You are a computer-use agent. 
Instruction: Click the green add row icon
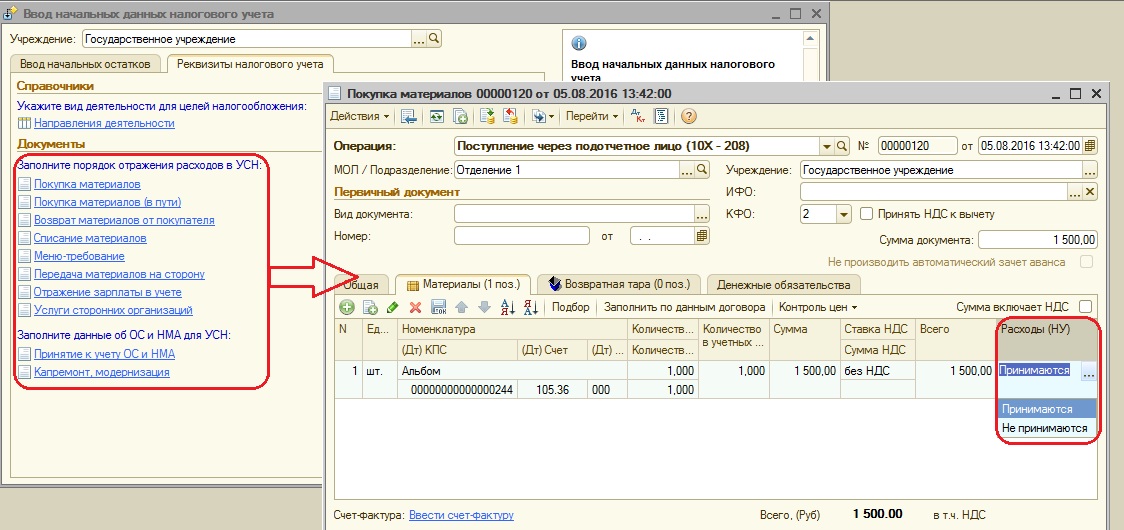[x=347, y=307]
